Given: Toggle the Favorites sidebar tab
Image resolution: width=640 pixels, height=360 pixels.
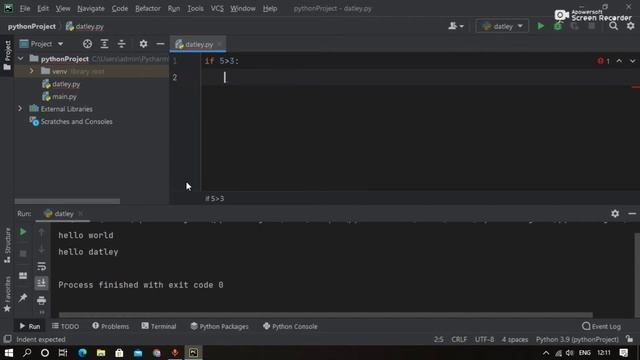Looking at the screenshot, I should tap(7, 294).
